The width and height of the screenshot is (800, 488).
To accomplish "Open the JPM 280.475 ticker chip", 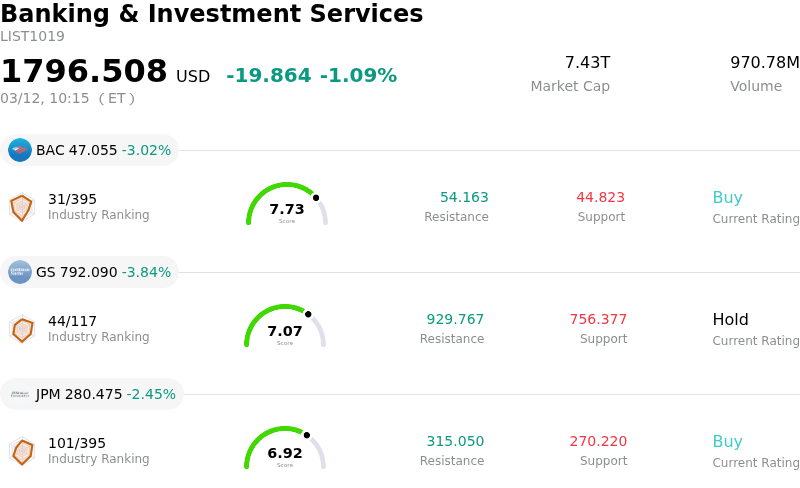I will 92,394.
